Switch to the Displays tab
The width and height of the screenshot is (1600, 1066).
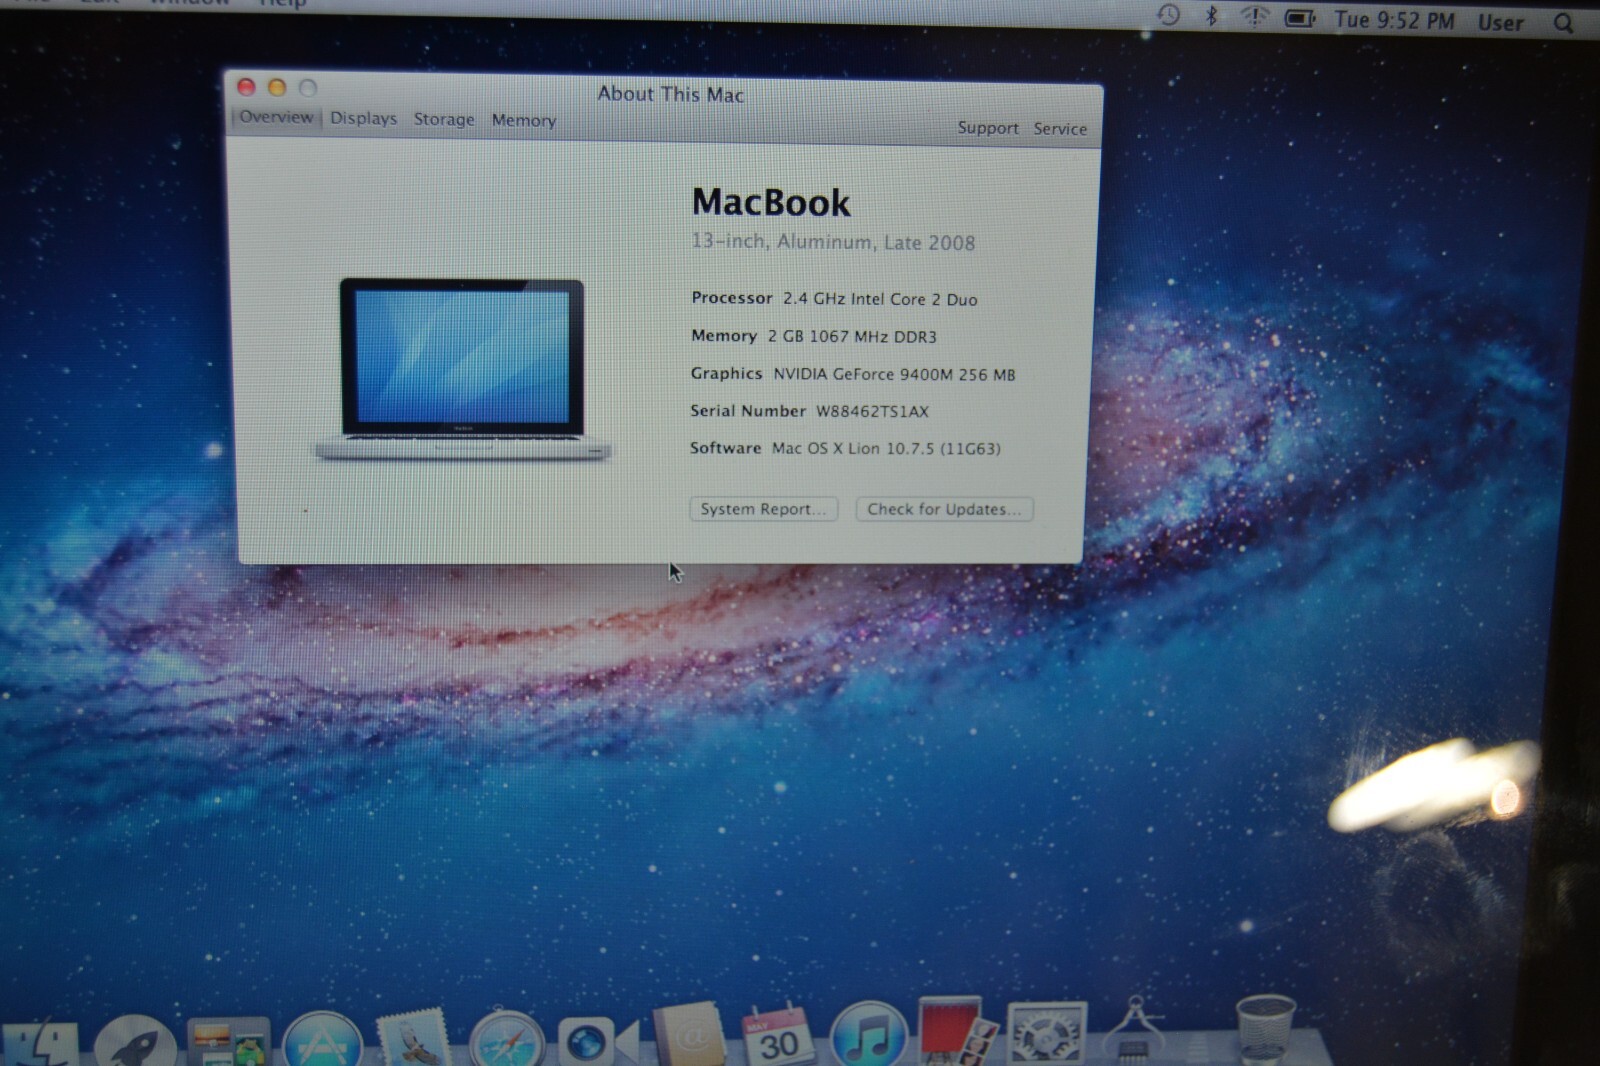(364, 118)
